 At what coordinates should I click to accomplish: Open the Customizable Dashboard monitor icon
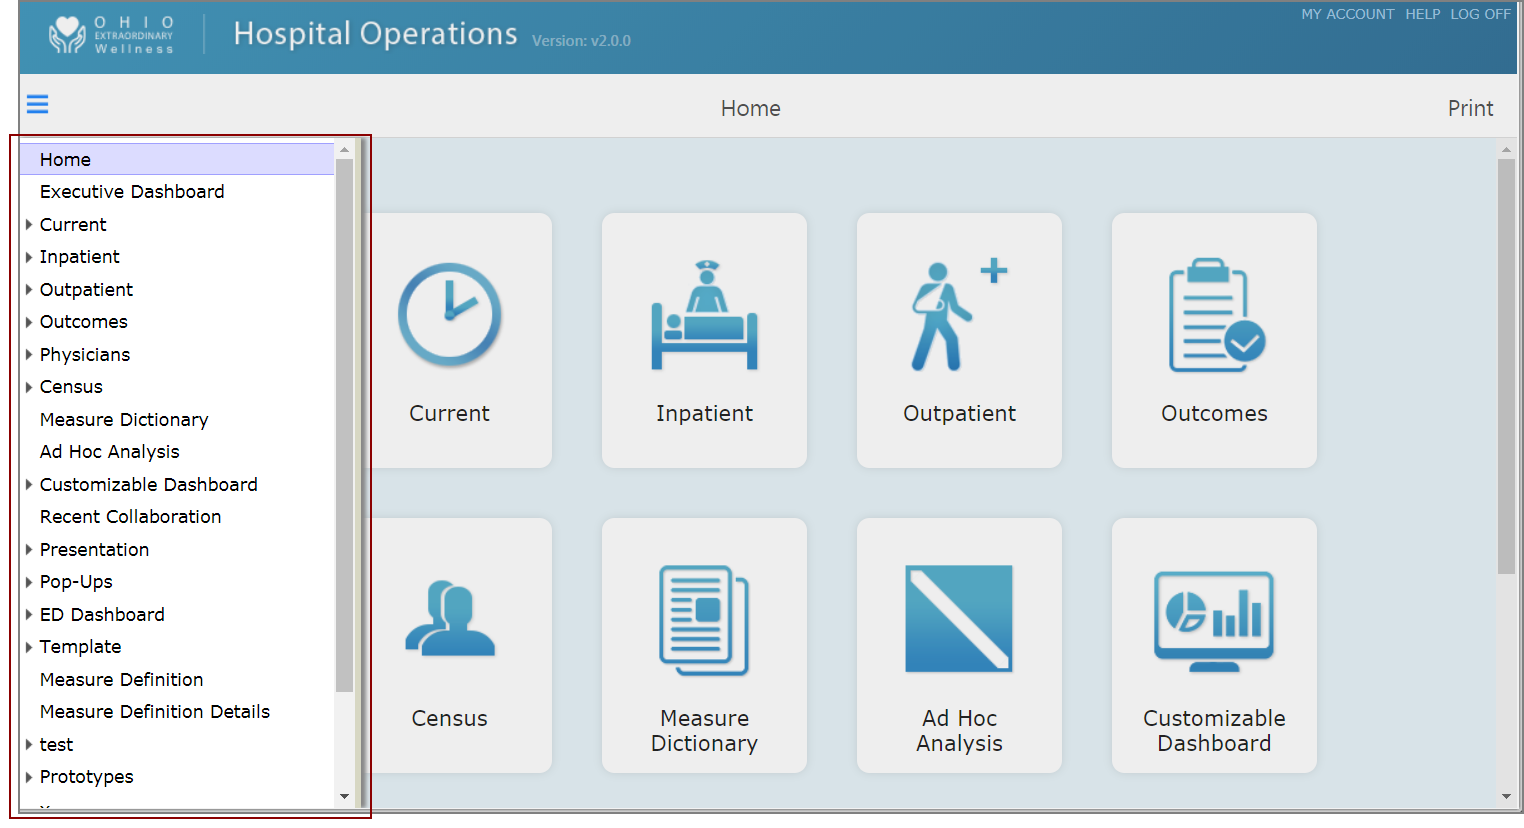1213,618
